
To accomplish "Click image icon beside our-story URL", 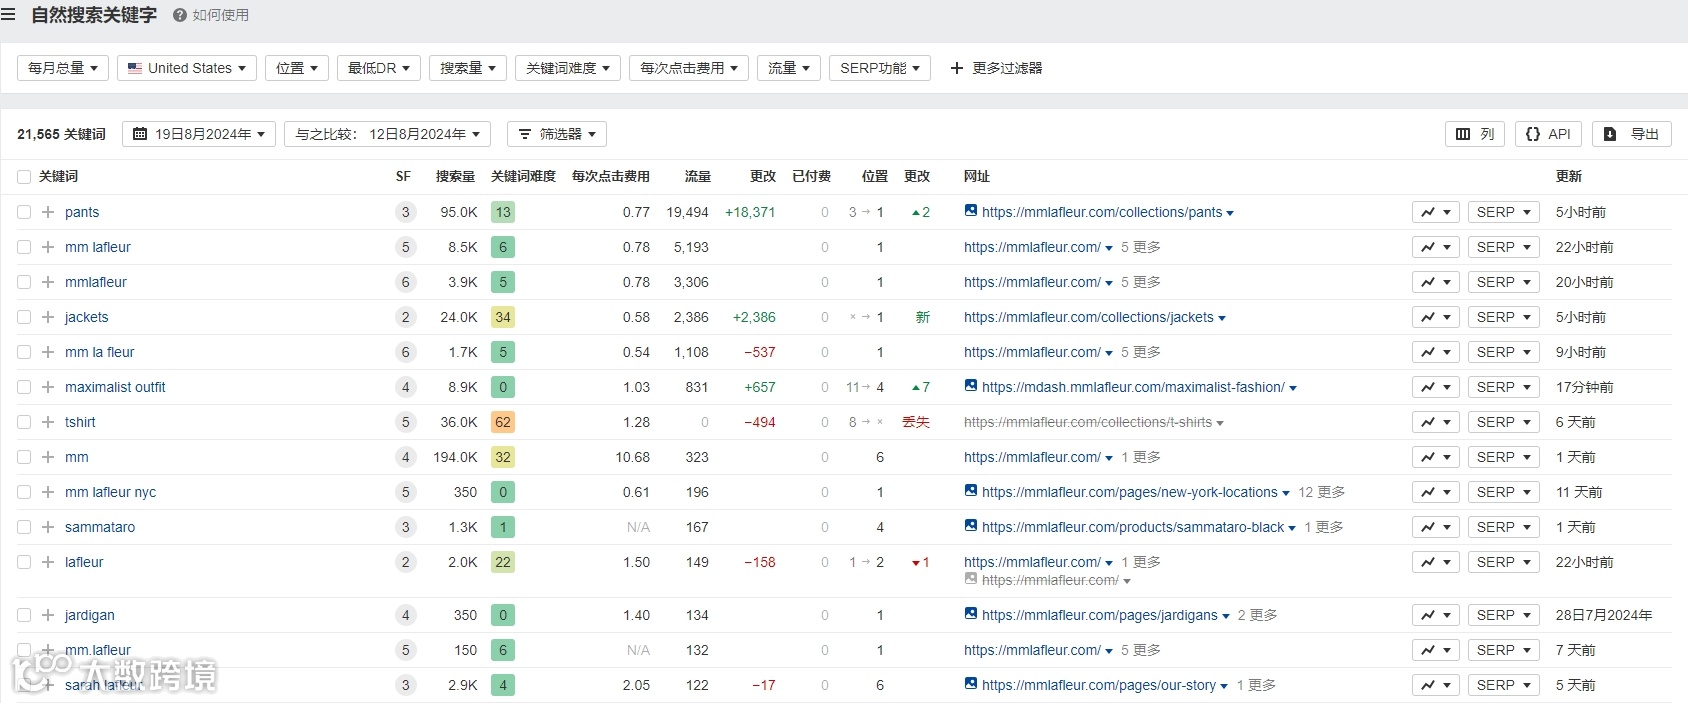I will point(971,684).
